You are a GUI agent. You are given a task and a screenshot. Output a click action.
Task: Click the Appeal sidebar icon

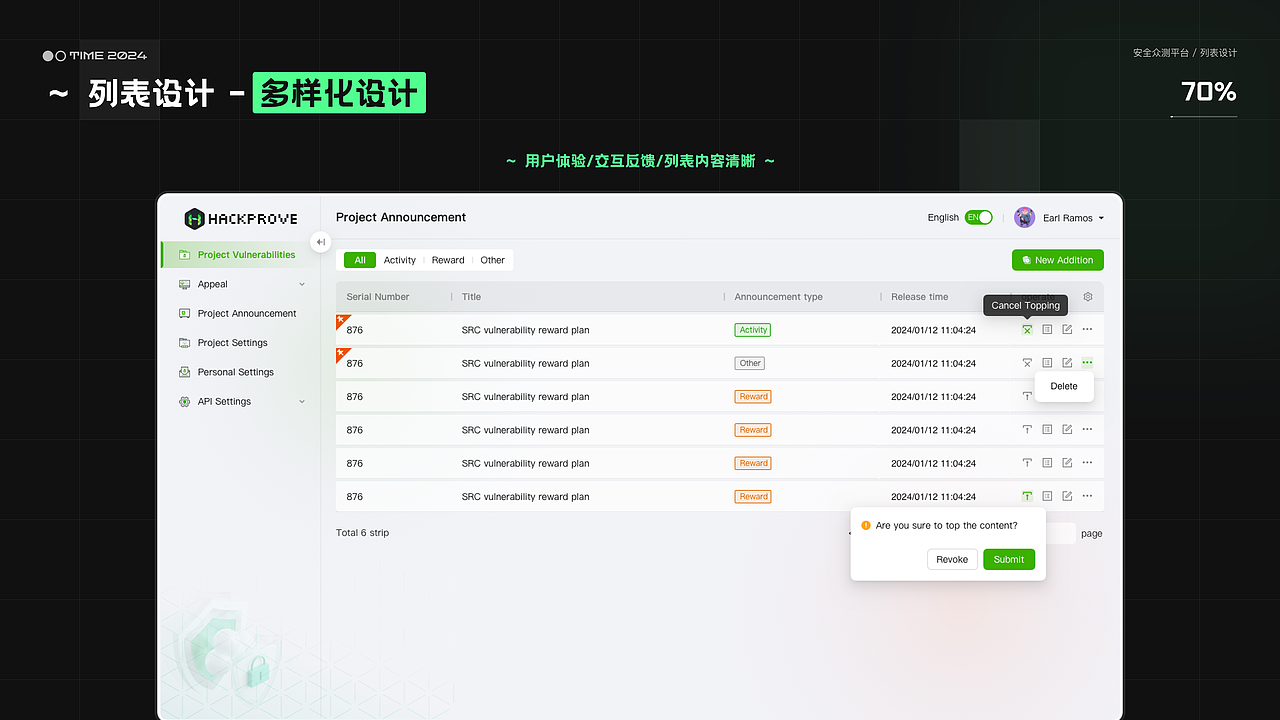pyautogui.click(x=184, y=284)
